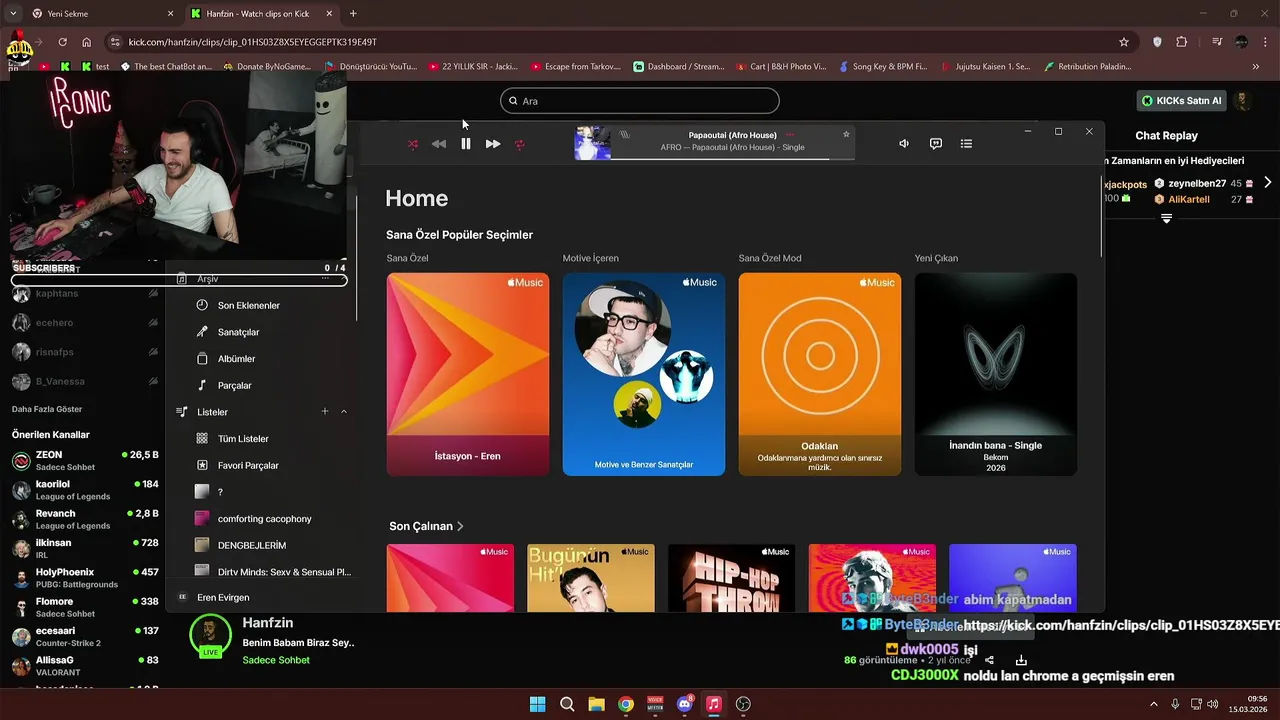Open the Kick user avatar menu
Image resolution: width=1280 pixels, height=720 pixels.
(x=1243, y=101)
